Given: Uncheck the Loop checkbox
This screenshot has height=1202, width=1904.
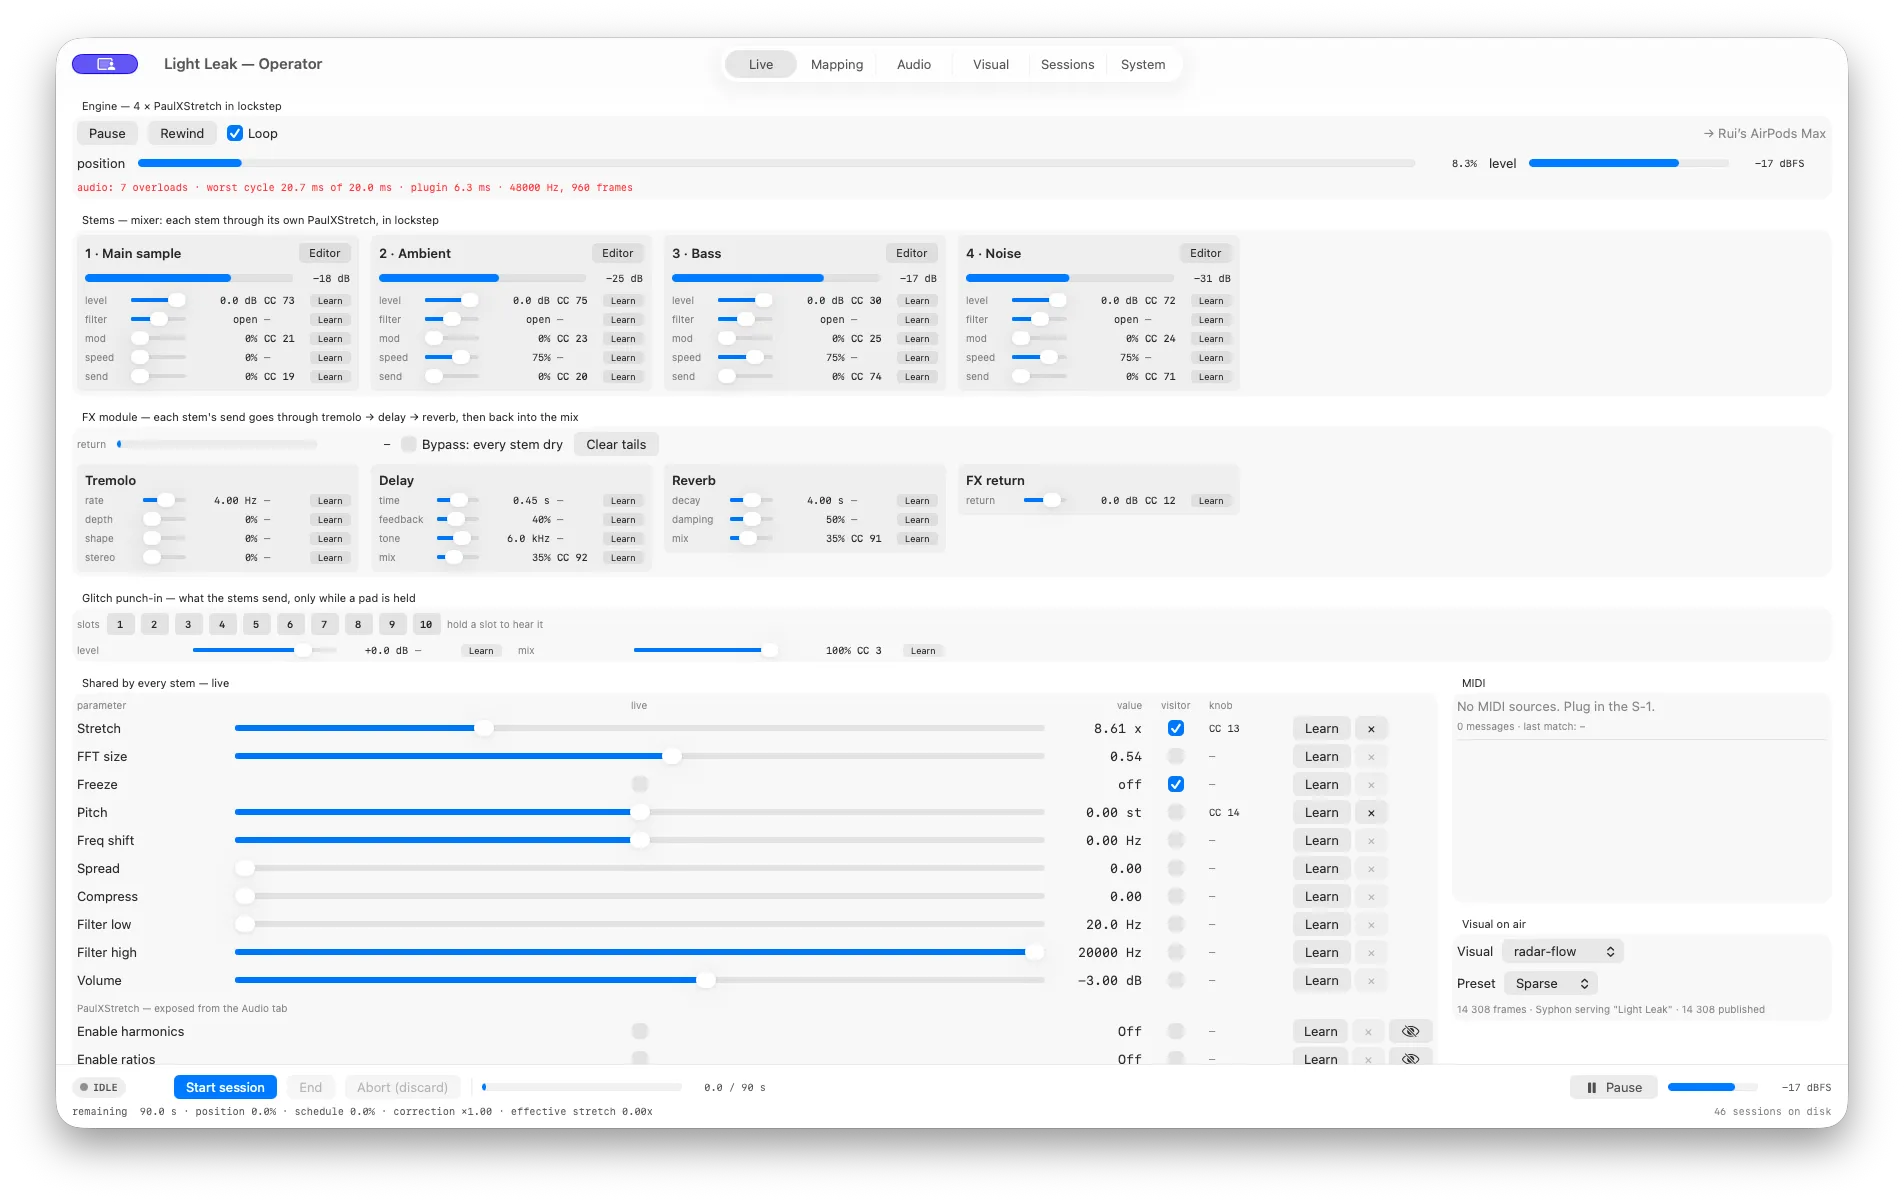Looking at the screenshot, I should pos(235,133).
